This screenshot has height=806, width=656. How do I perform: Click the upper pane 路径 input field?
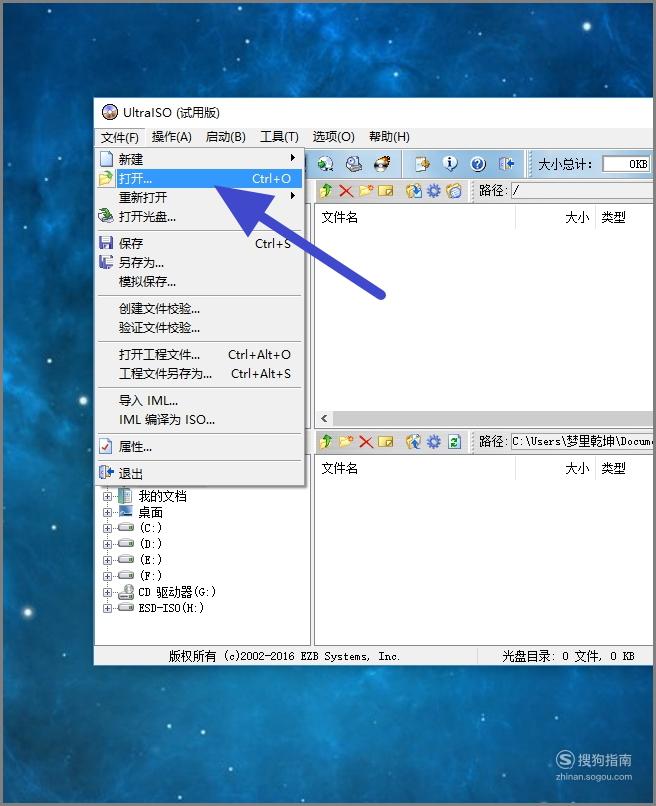(582, 191)
